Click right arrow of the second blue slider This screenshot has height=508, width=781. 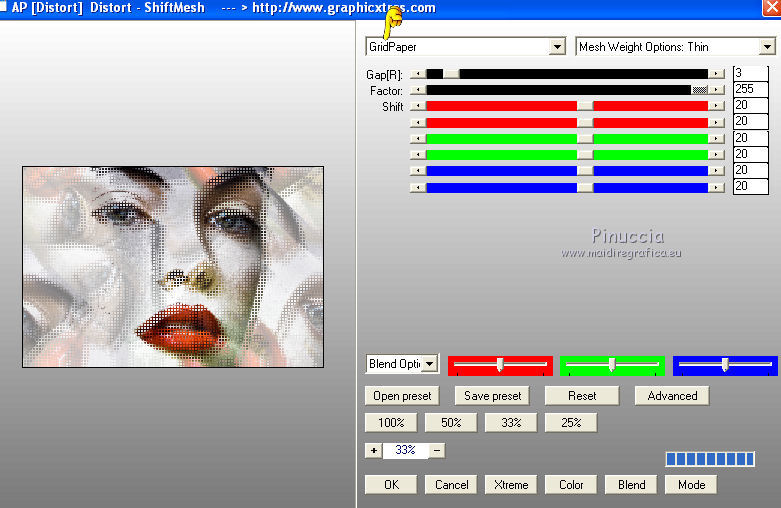716,187
